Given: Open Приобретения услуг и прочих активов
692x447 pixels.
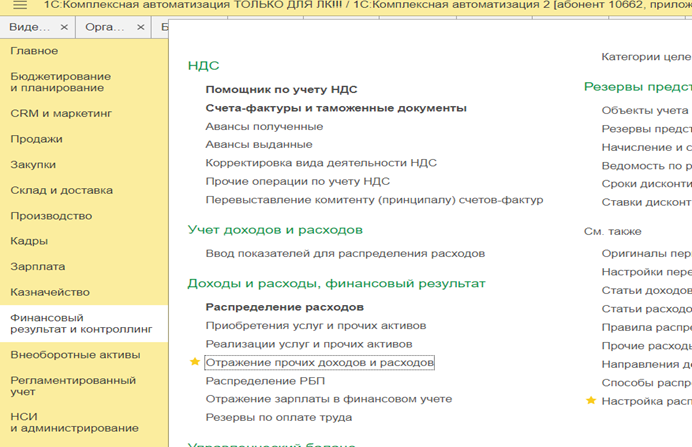Looking at the screenshot, I should click(316, 326).
